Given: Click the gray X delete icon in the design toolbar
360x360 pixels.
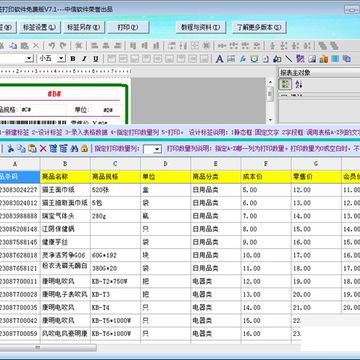Looking at the screenshot, I should pyautogui.click(x=36, y=46).
